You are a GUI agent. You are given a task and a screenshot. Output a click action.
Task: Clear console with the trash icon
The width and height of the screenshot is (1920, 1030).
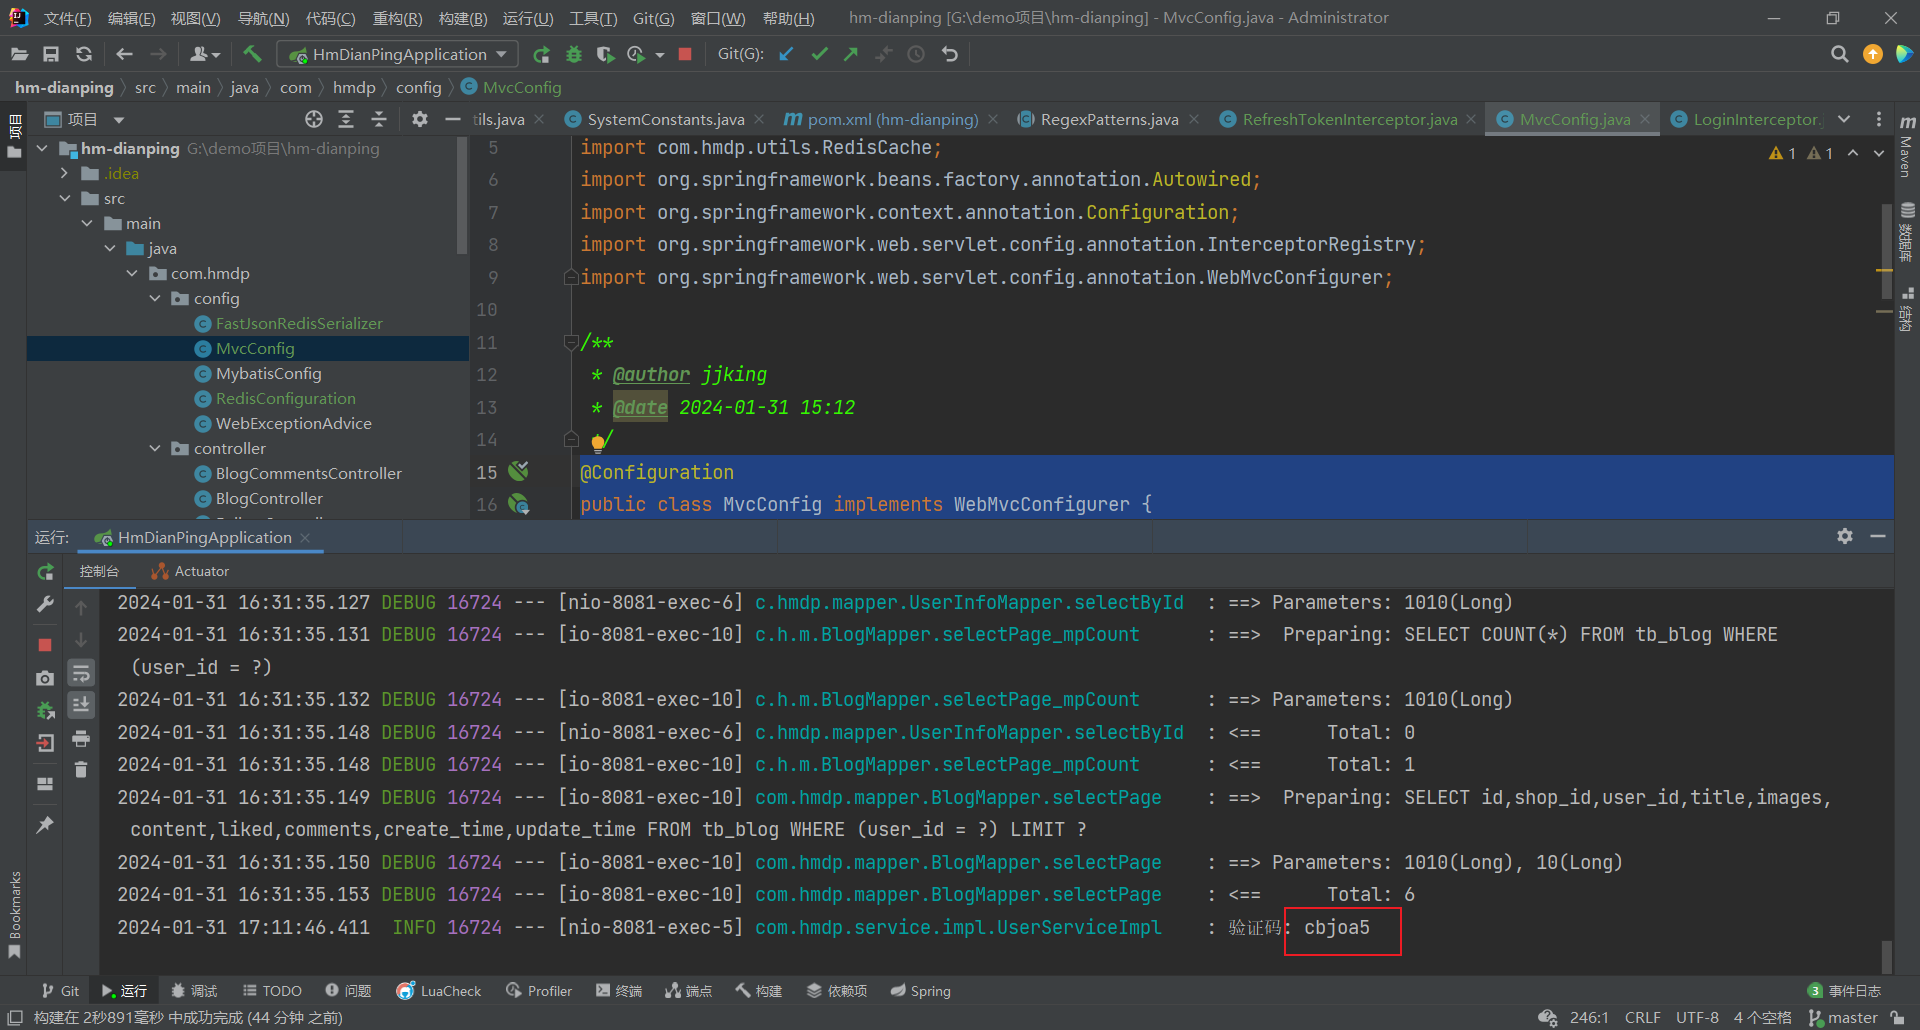click(81, 769)
